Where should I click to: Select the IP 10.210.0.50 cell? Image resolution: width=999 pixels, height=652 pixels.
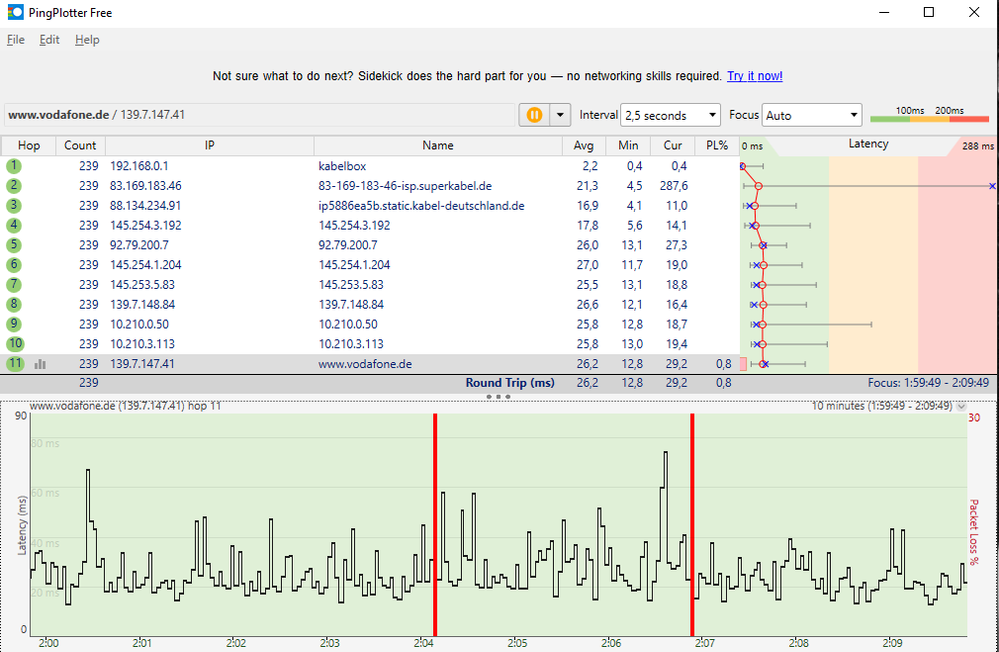pyautogui.click(x=139, y=324)
